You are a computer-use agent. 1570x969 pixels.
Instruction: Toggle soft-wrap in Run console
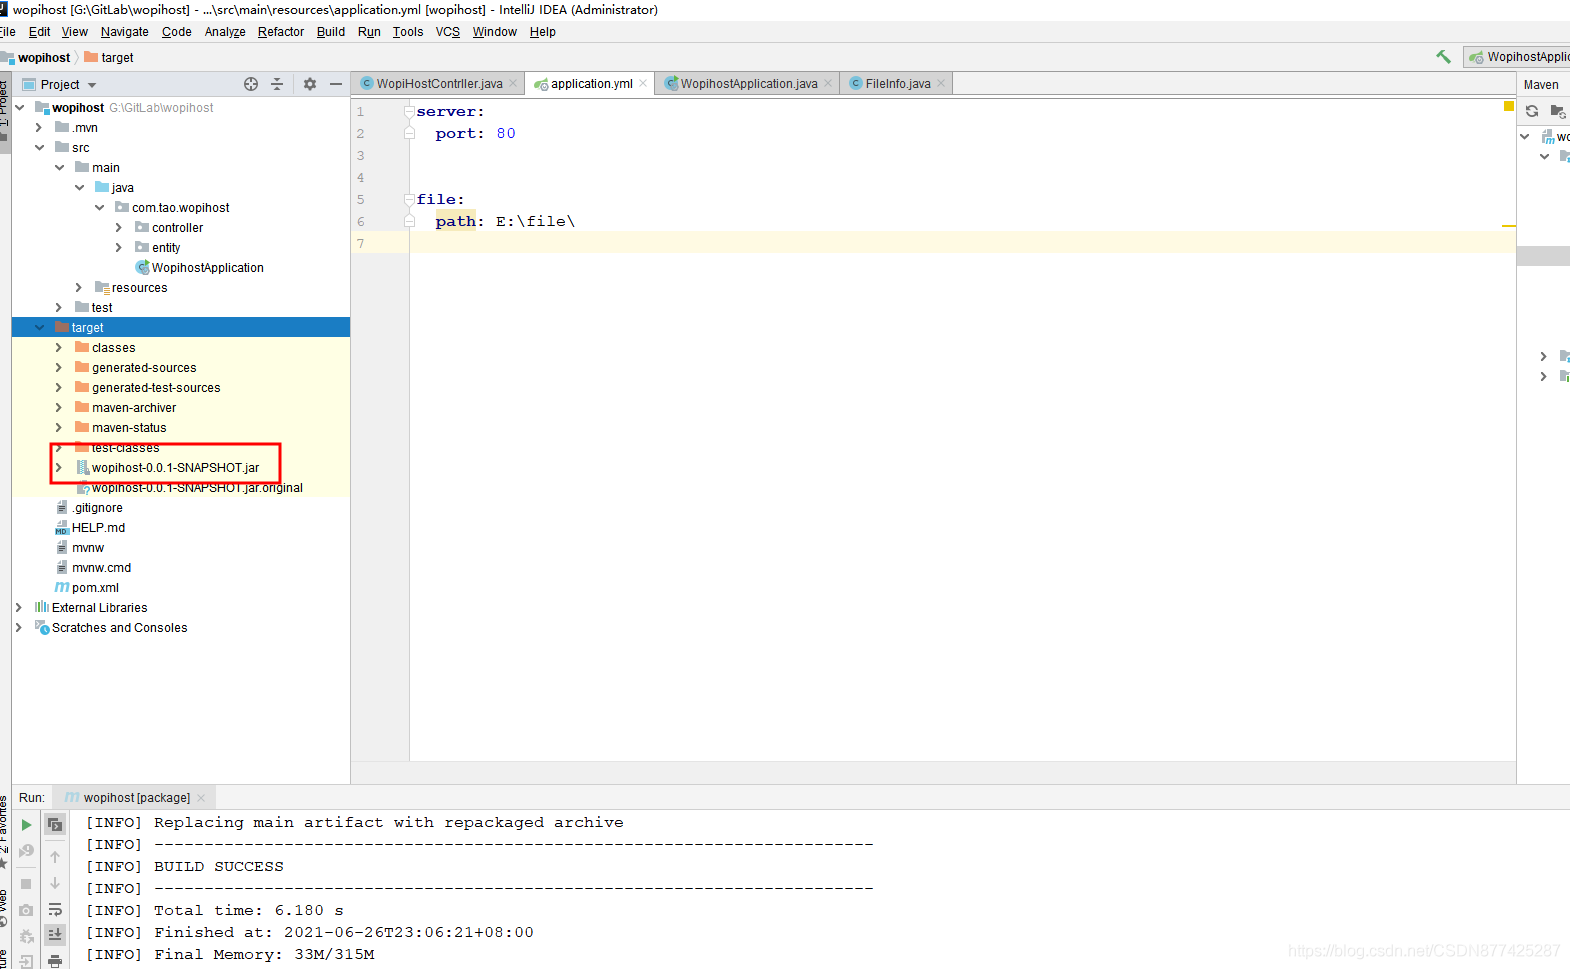click(x=55, y=910)
